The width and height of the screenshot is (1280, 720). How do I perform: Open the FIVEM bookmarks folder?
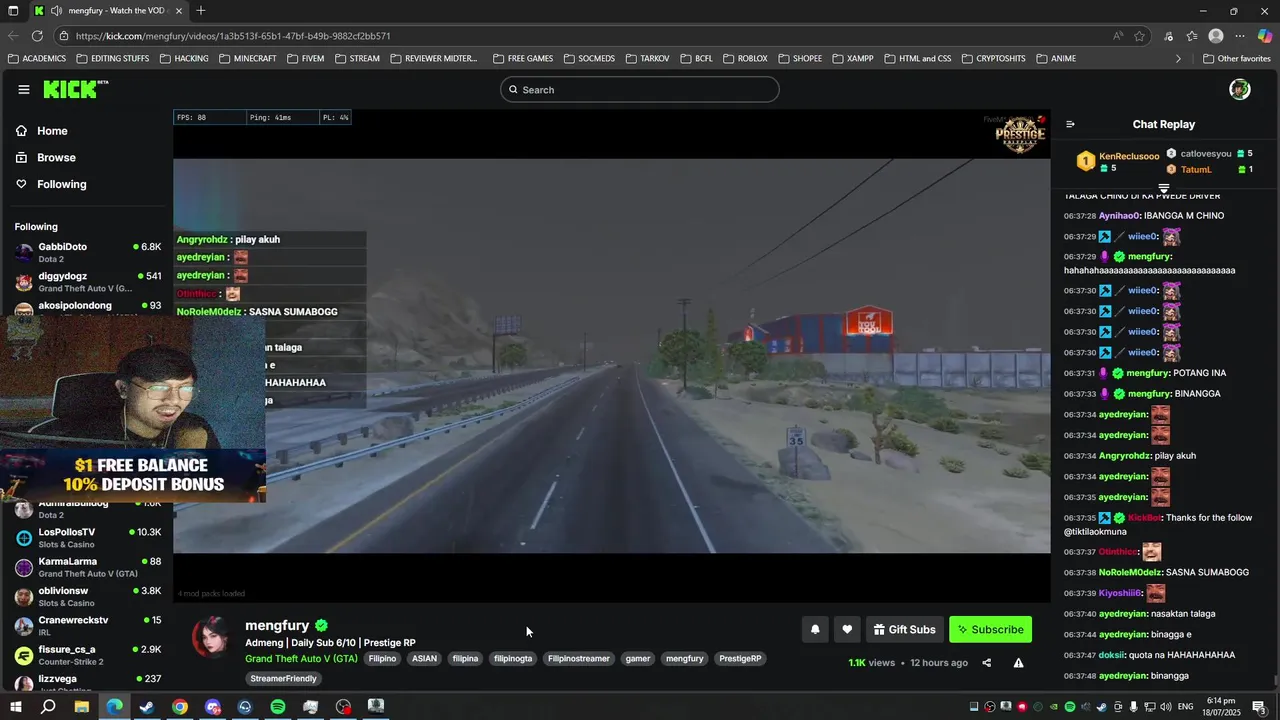click(x=305, y=59)
